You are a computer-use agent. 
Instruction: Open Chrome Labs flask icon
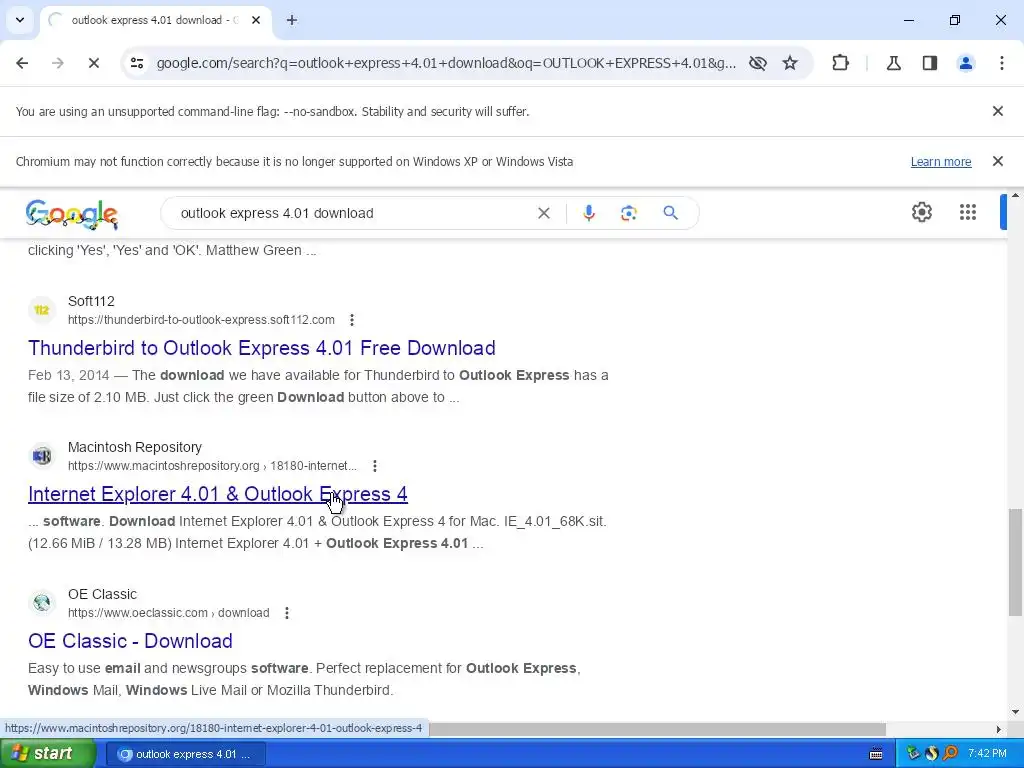coord(893,63)
